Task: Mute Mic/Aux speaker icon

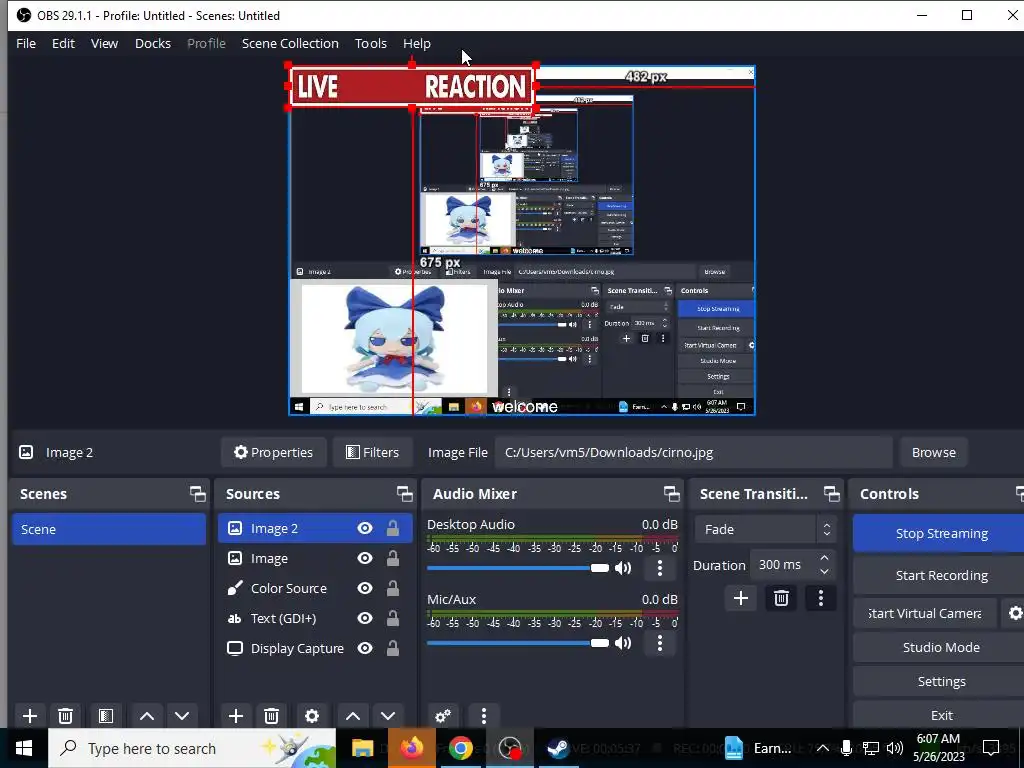Action: 623,643
